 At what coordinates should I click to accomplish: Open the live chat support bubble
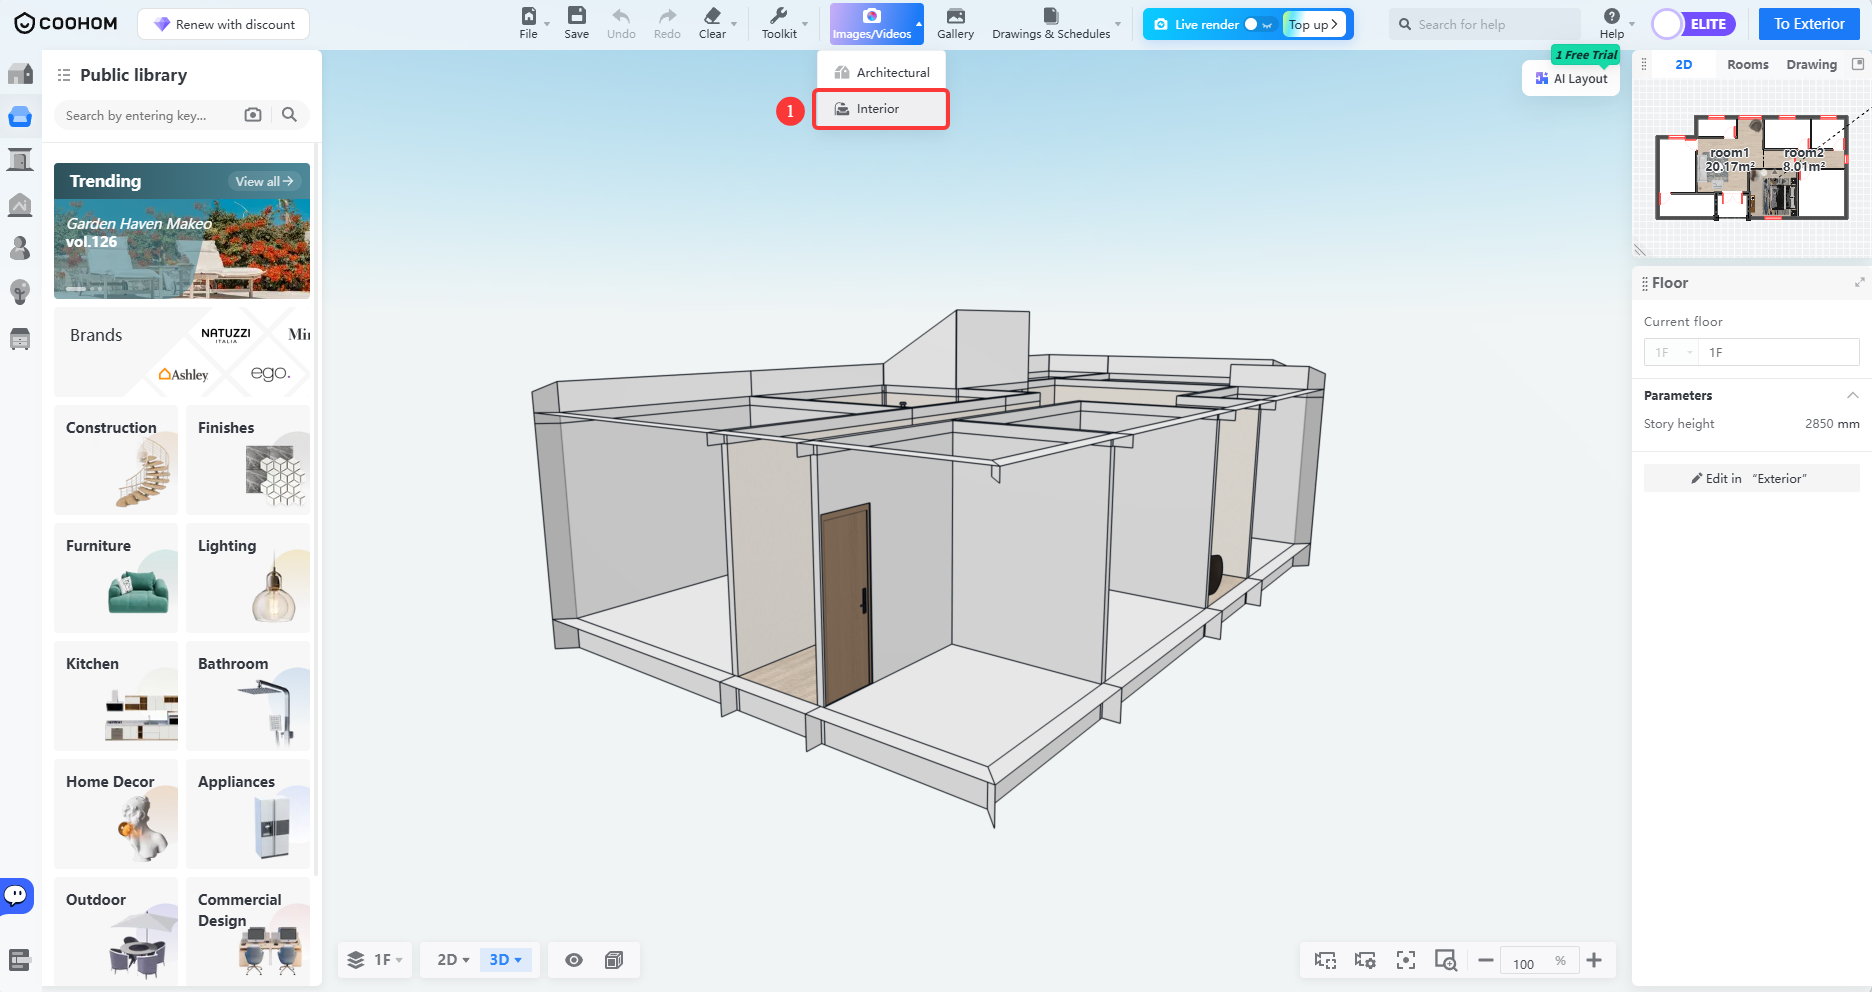[17, 895]
